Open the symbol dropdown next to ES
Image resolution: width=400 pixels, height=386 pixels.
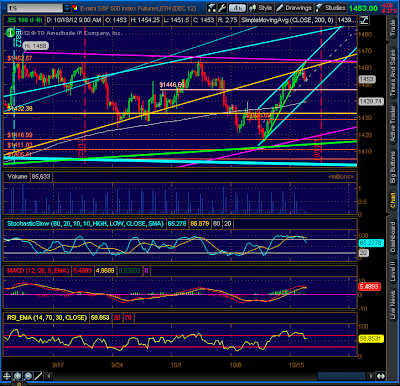pyautogui.click(x=67, y=8)
